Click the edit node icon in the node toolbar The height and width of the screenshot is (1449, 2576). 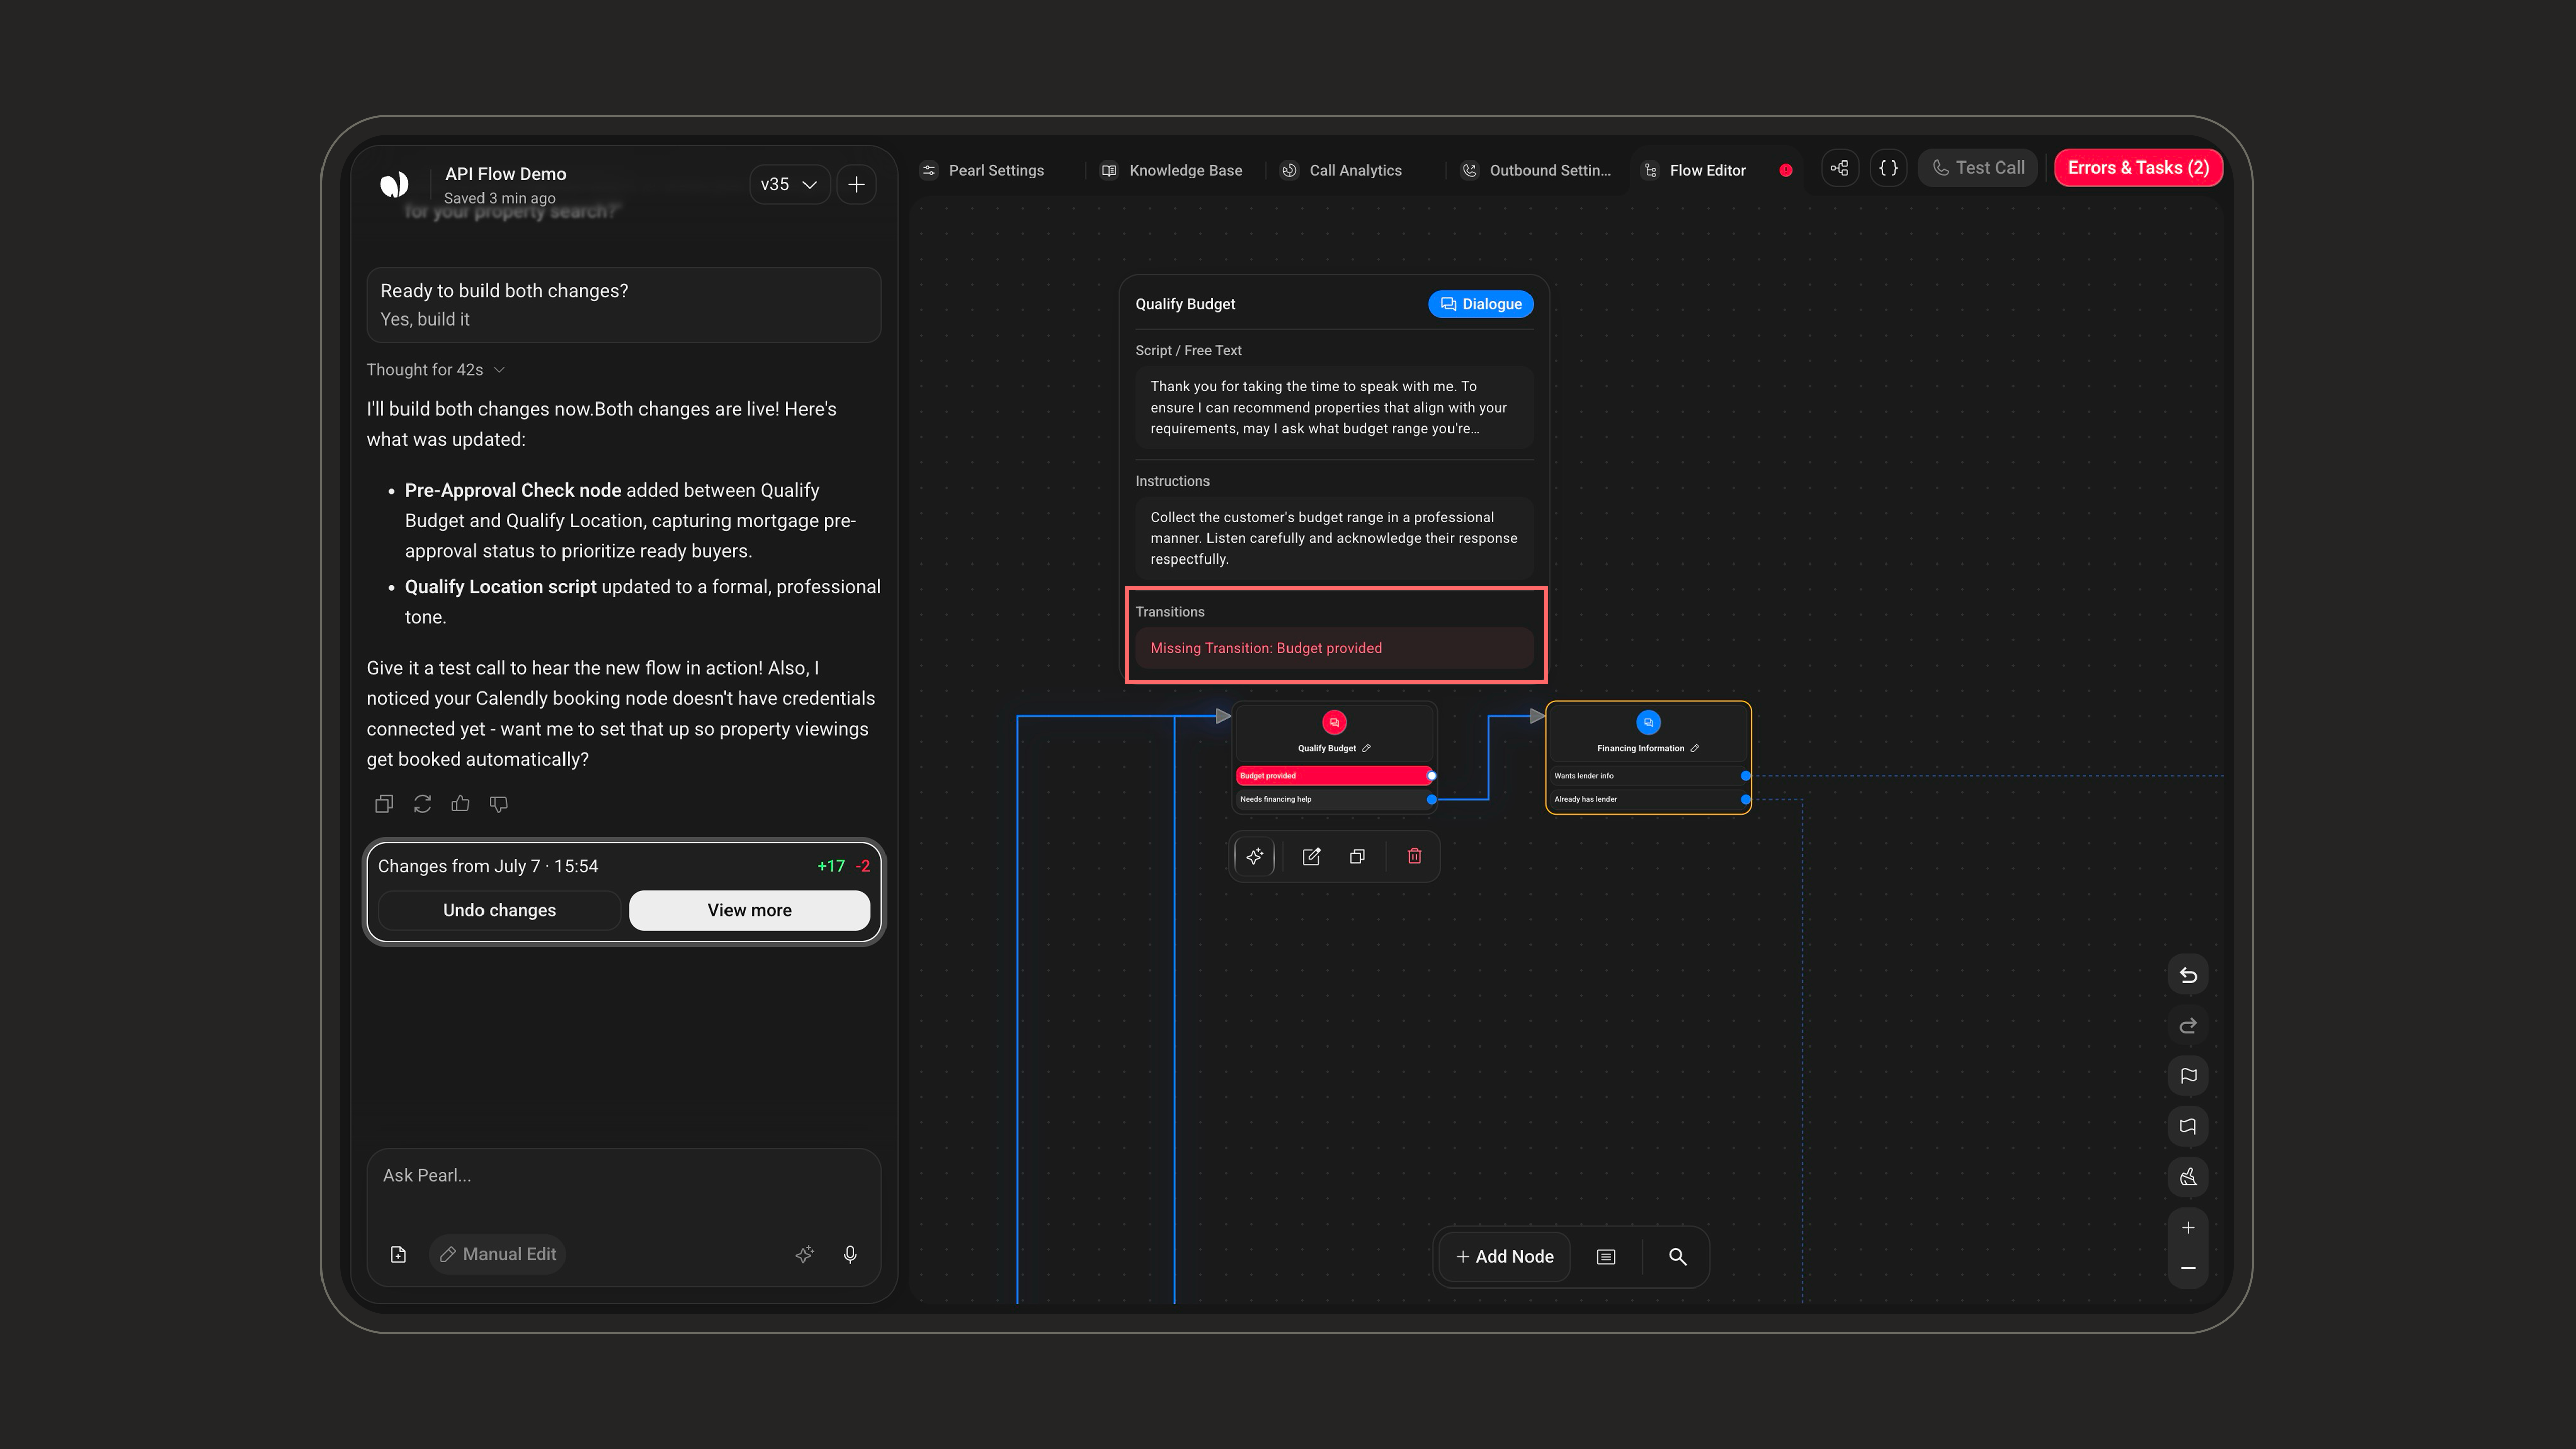click(1311, 856)
